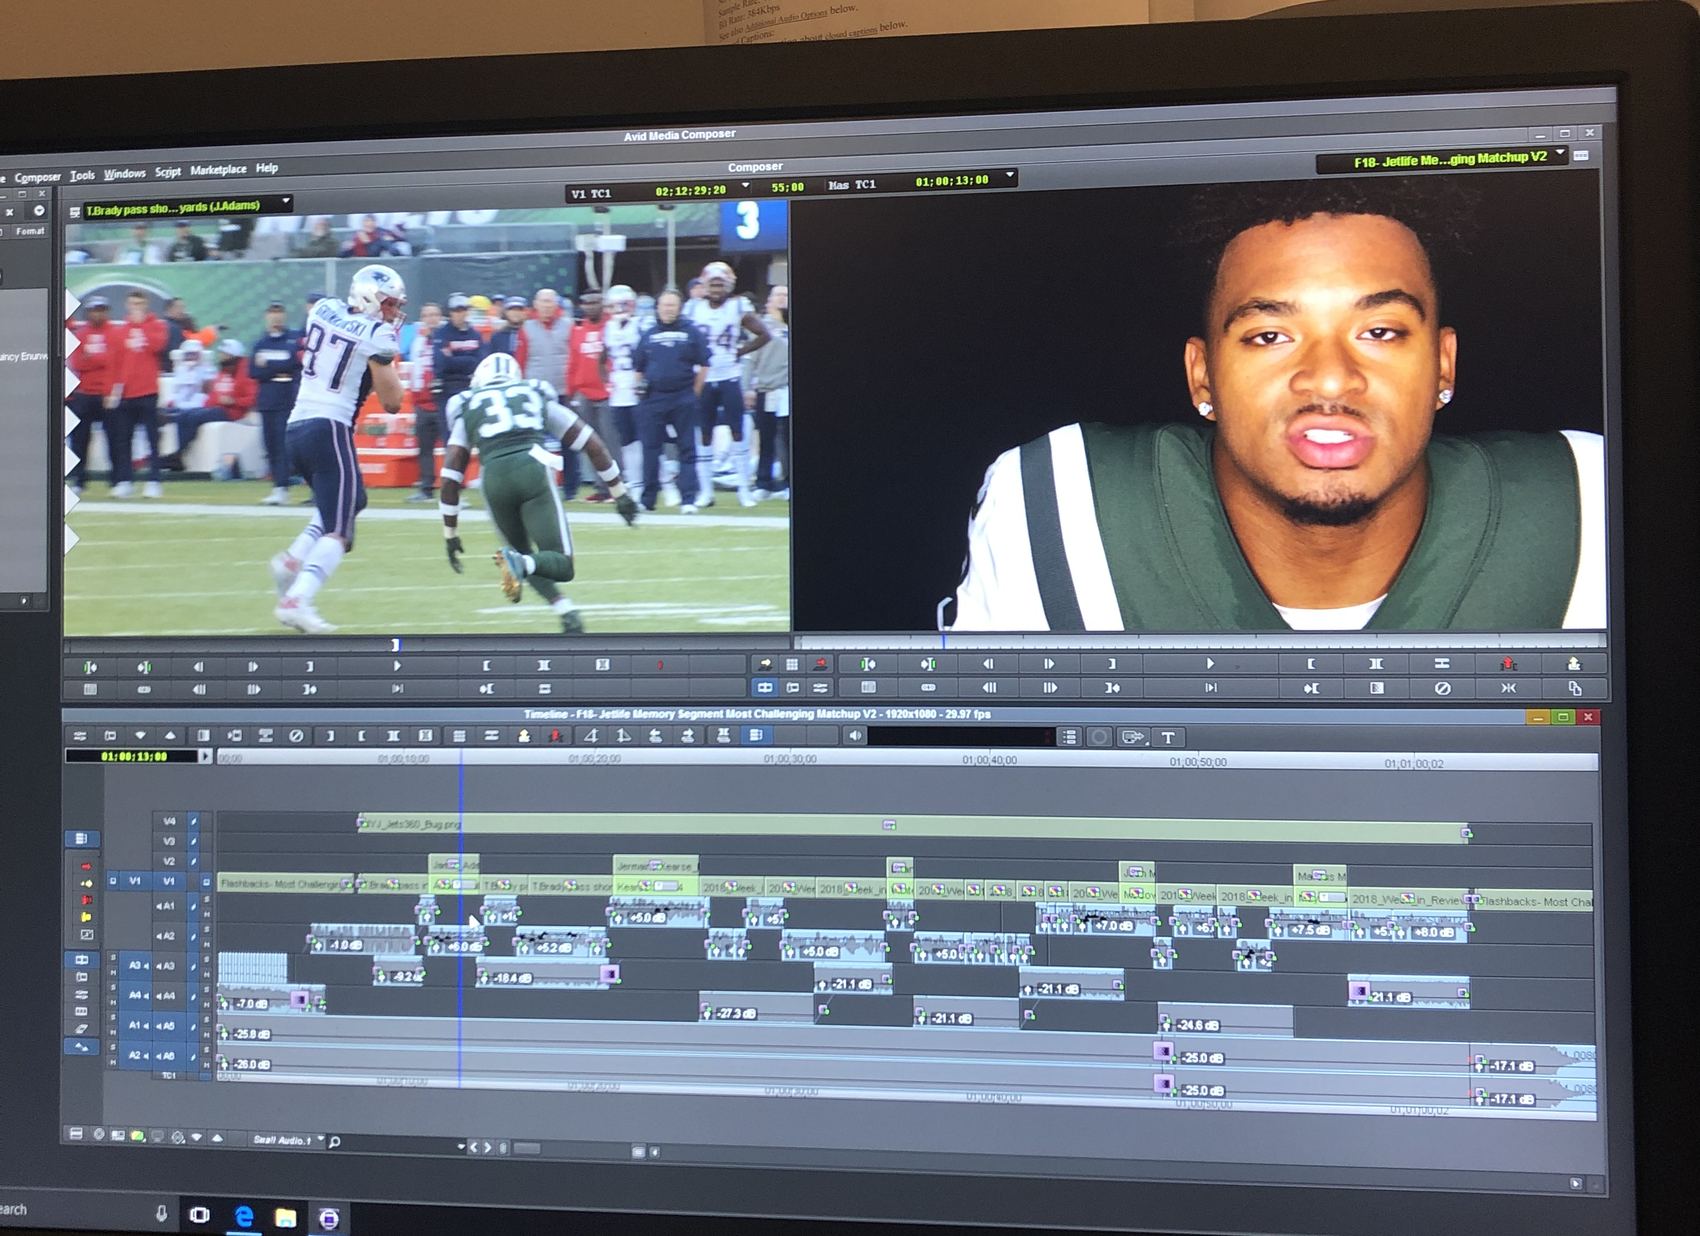This screenshot has width=1700, height=1236.
Task: Click list-view icon right of audio meter
Action: [1069, 737]
